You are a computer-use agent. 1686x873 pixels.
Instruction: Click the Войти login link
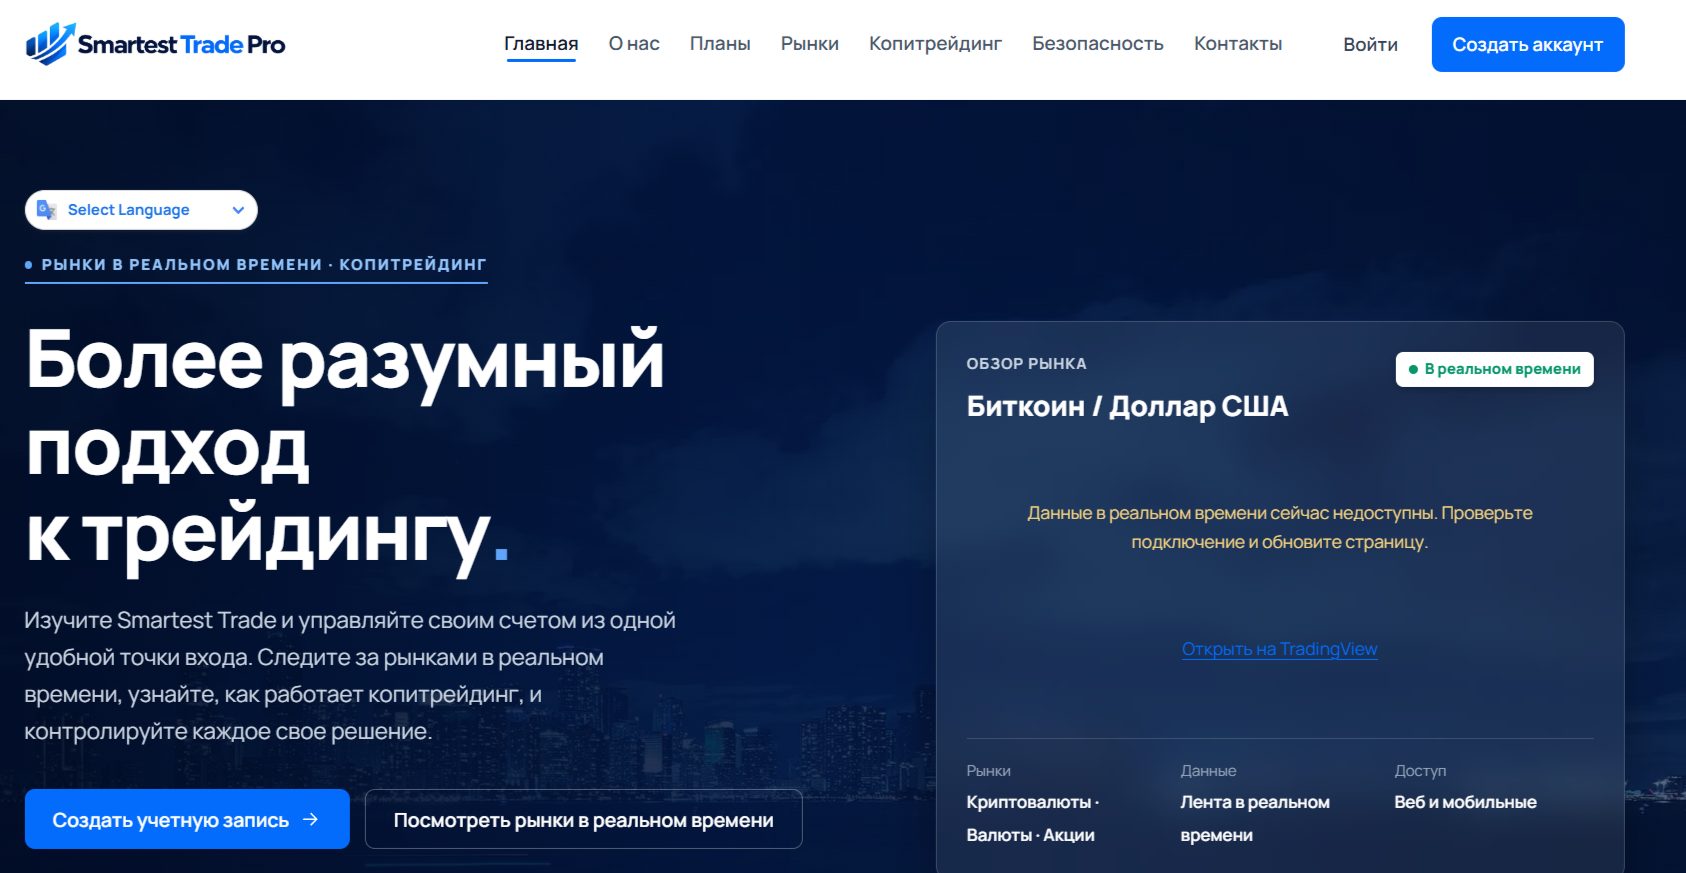point(1370,45)
